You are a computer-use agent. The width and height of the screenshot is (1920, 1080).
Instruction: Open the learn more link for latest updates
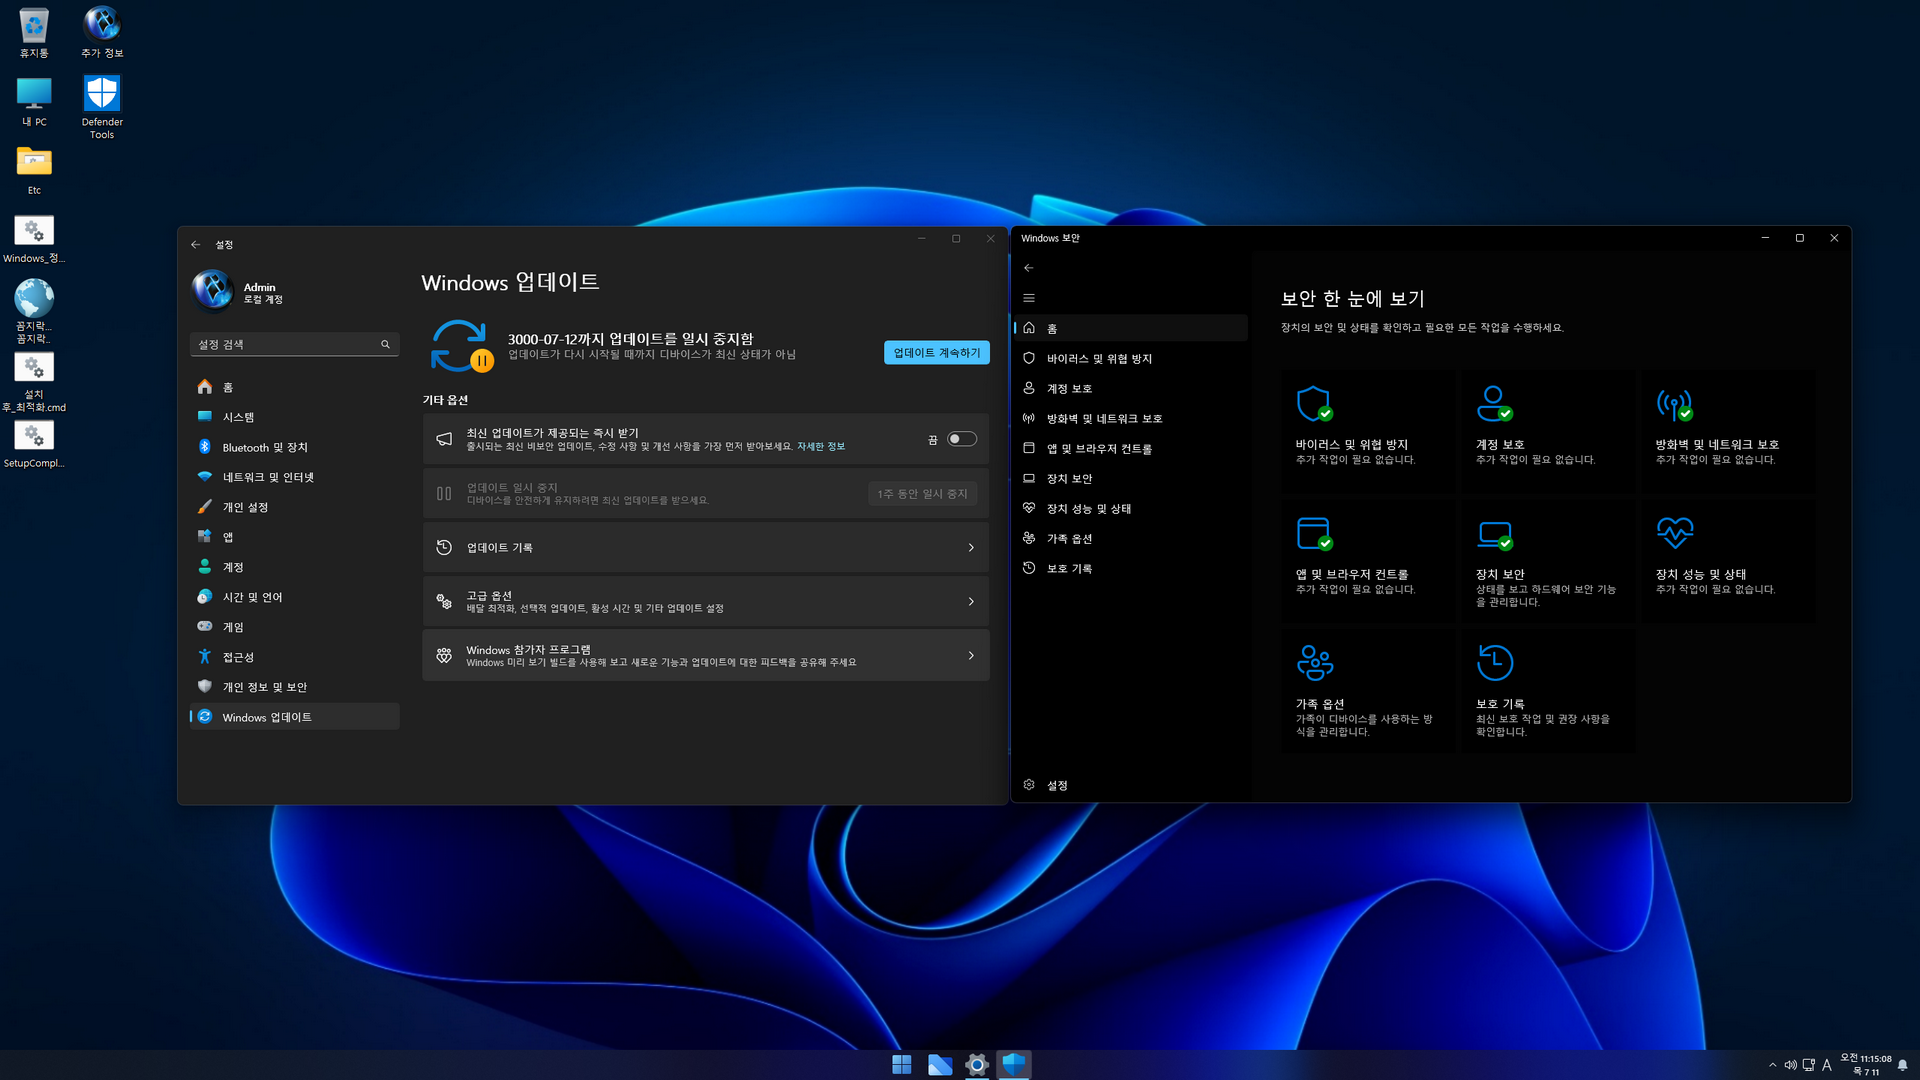coord(821,447)
